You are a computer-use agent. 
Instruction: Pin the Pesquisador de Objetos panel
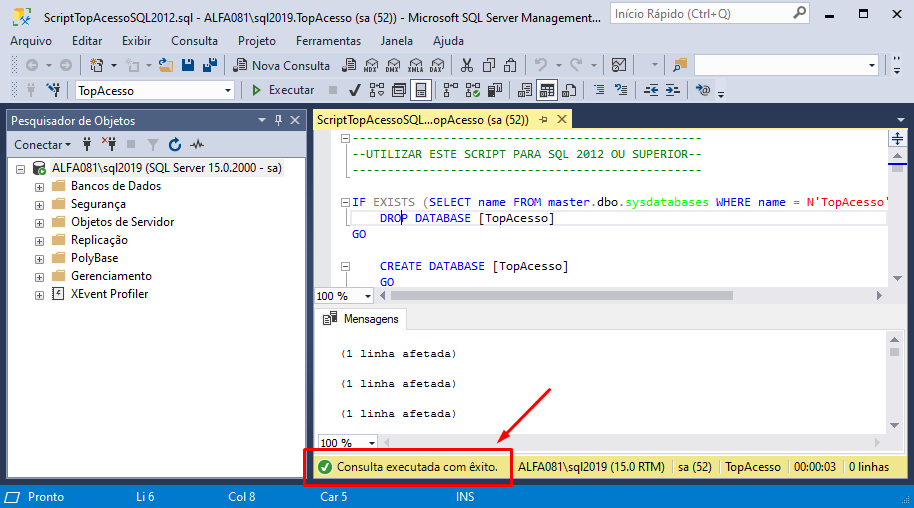pos(278,120)
